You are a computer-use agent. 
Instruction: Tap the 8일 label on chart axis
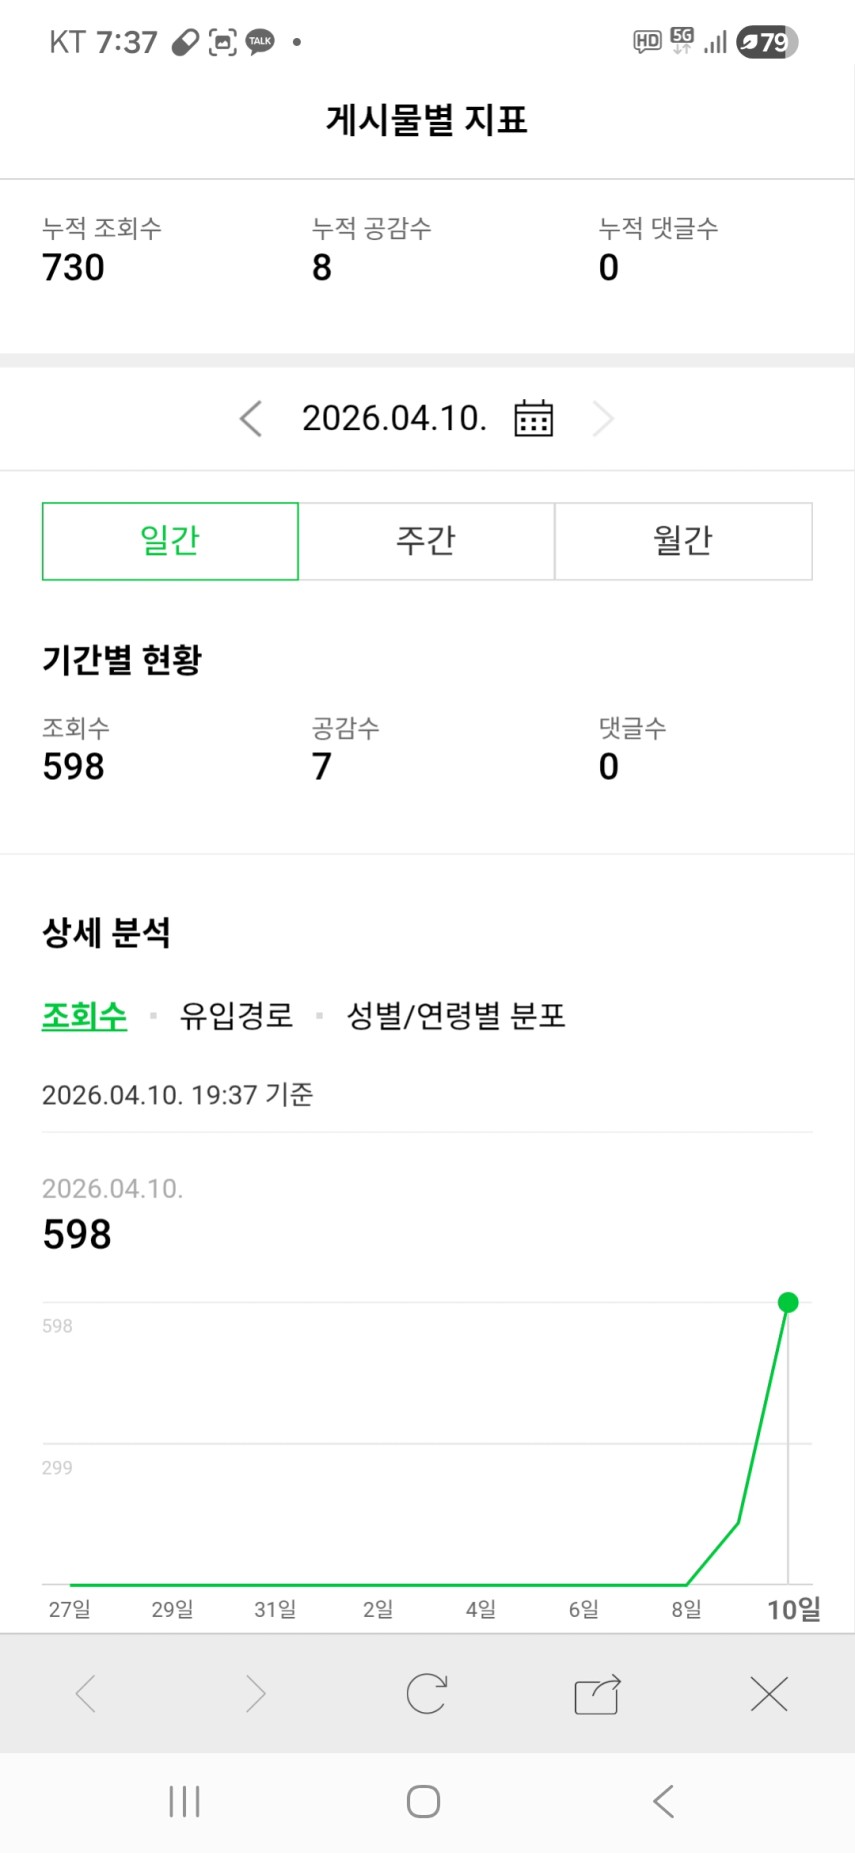click(686, 1609)
